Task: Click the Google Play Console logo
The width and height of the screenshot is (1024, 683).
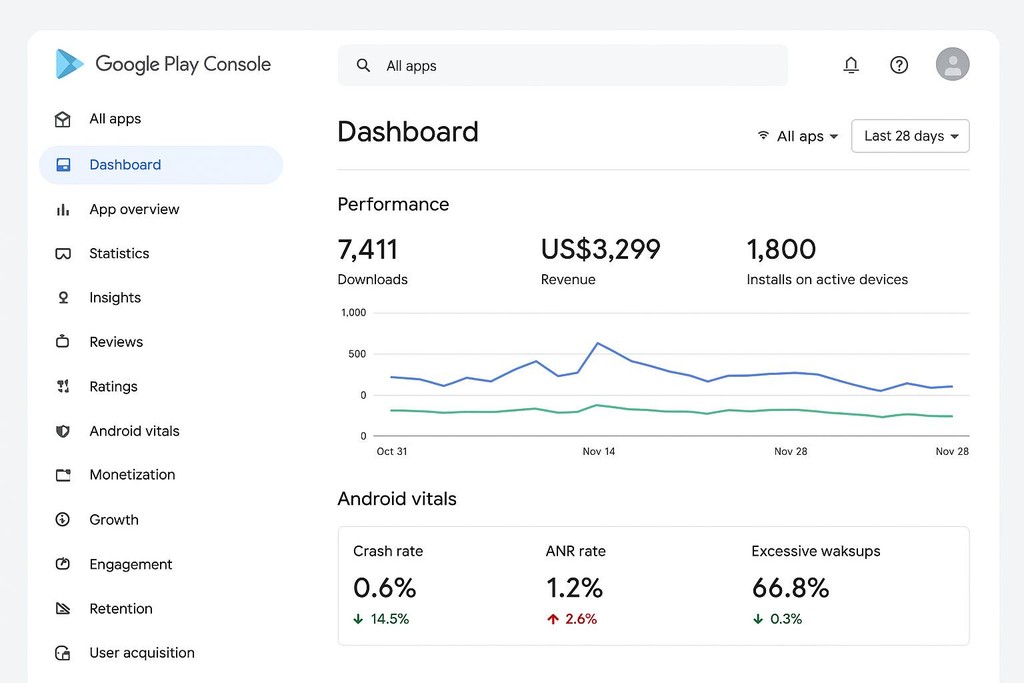Action: coord(70,64)
